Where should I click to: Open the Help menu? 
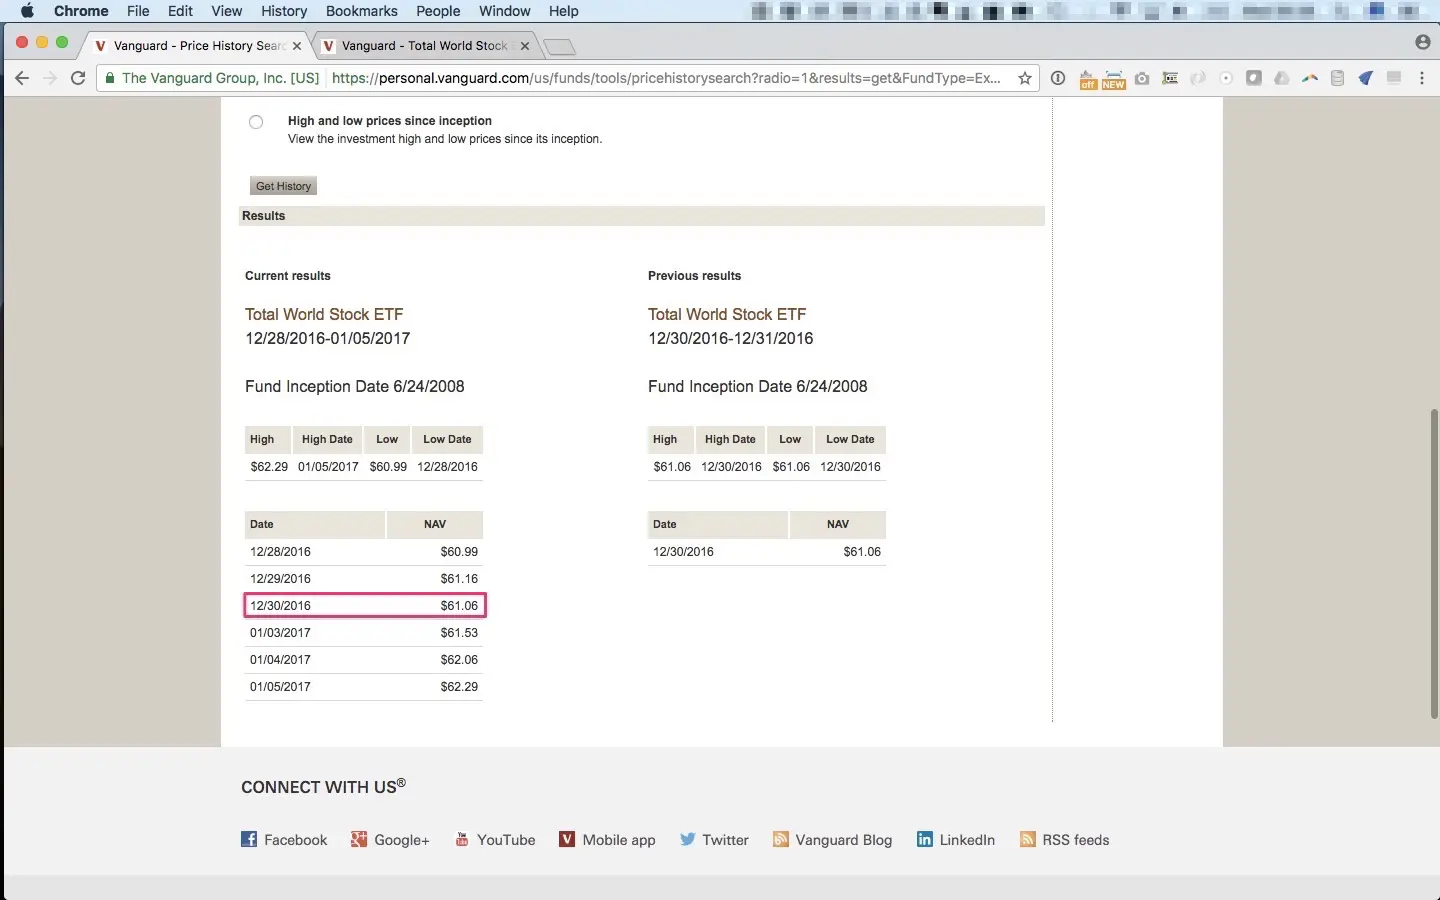(x=564, y=11)
